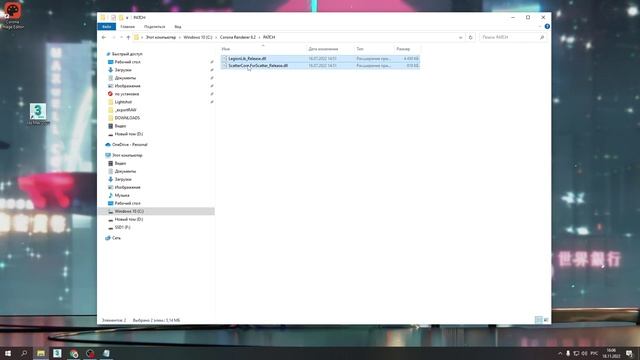
Task: Open the volume control from the system tray
Action: [x=584, y=353]
